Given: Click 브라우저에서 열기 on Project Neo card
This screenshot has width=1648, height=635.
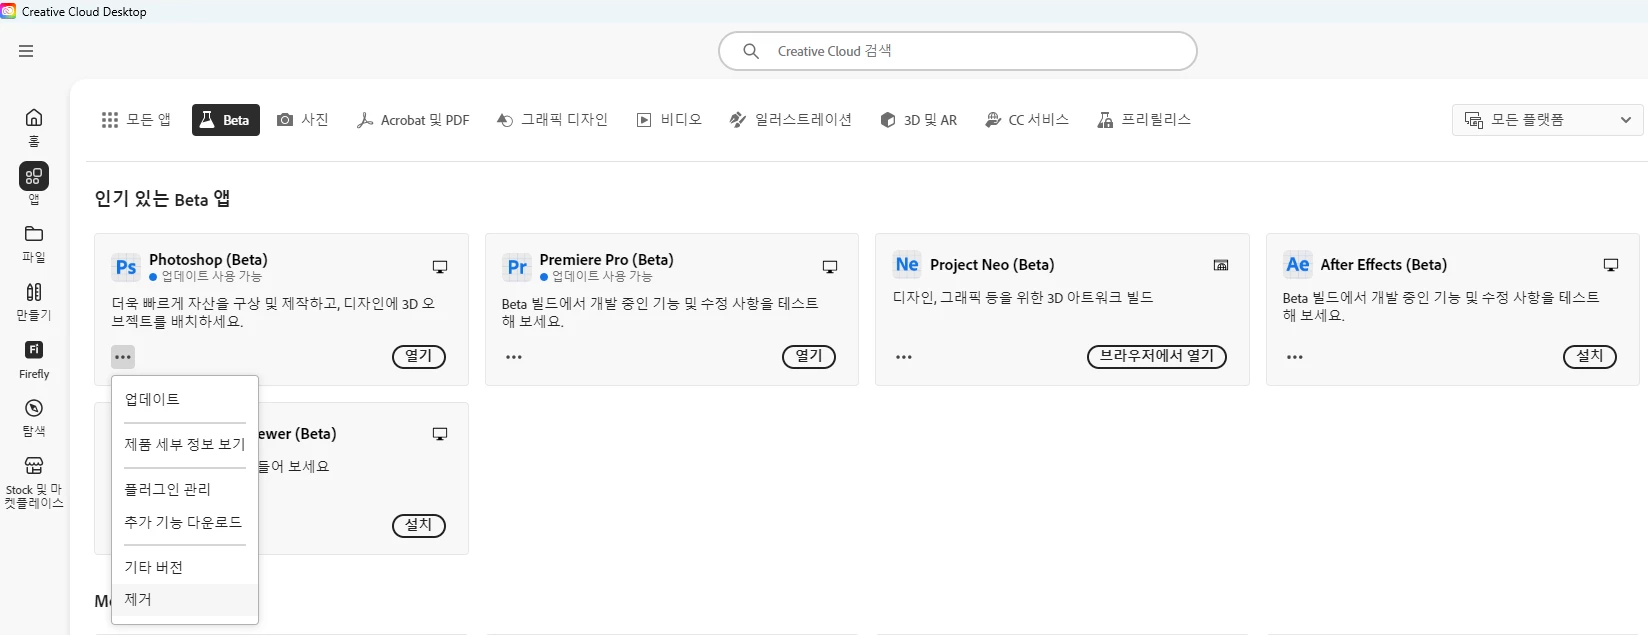Looking at the screenshot, I should (1157, 357).
